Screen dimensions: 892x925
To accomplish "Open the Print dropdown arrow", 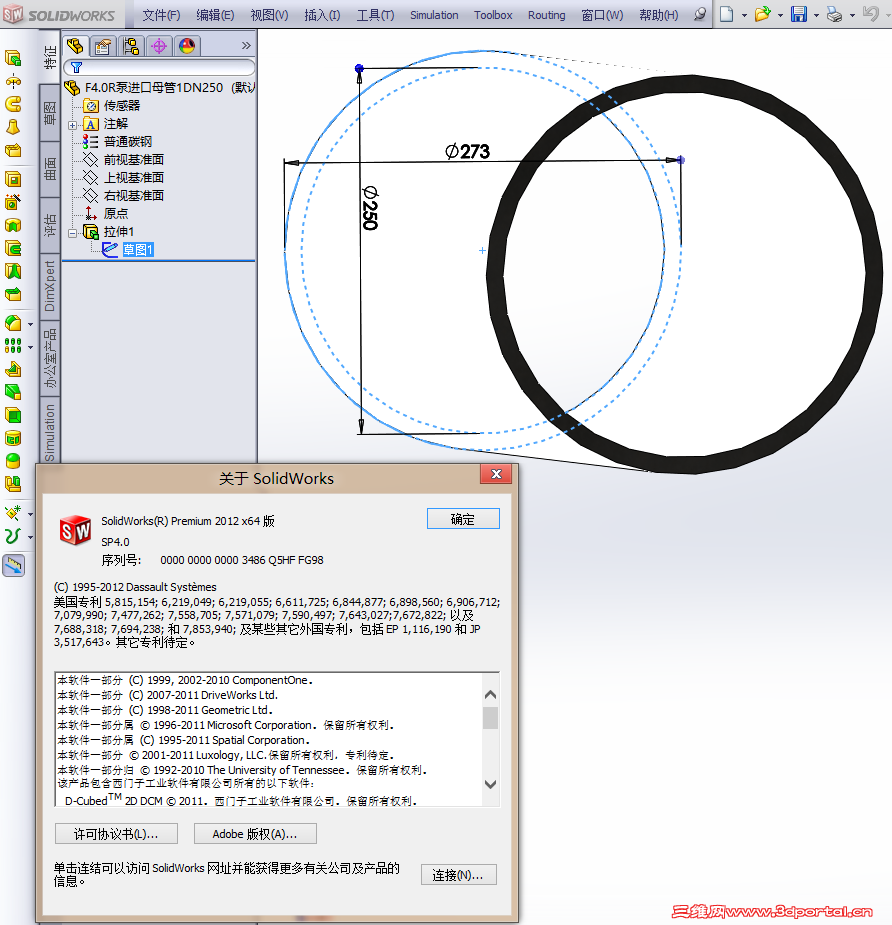I will 852,15.
